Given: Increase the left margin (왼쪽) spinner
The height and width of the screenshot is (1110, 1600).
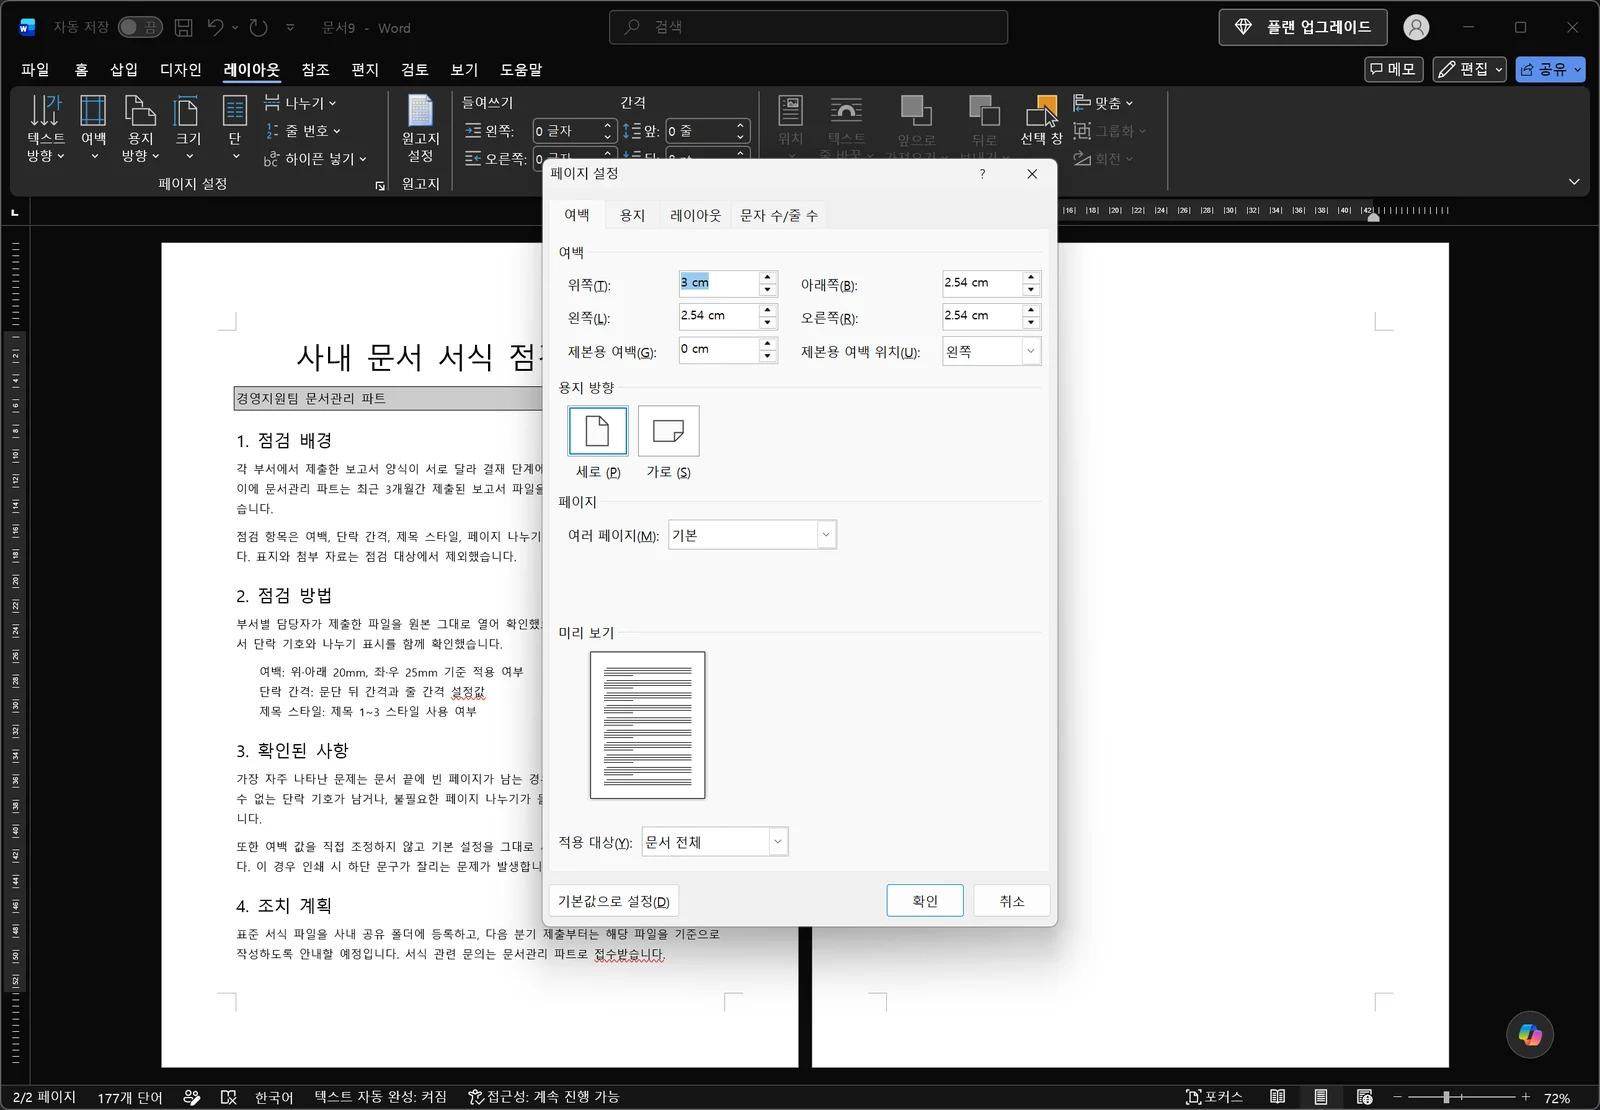Looking at the screenshot, I should (767, 310).
